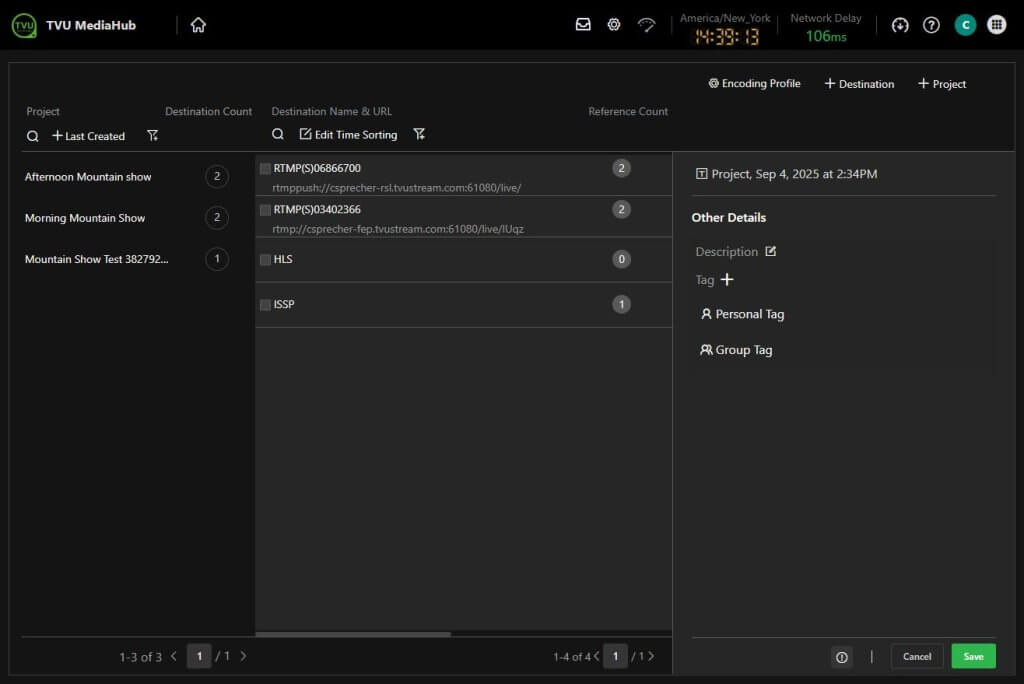Open the Last Created sorting option
The width and height of the screenshot is (1024, 684).
(x=88, y=136)
